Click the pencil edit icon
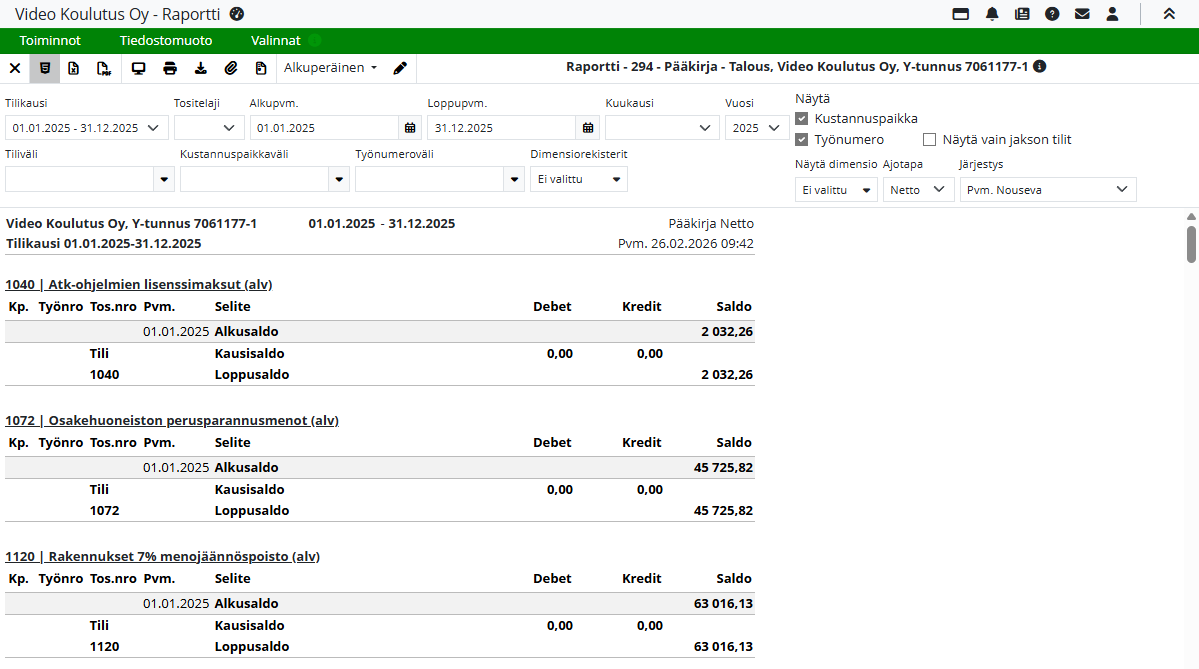Image resolution: width=1199 pixels, height=669 pixels. [x=400, y=68]
